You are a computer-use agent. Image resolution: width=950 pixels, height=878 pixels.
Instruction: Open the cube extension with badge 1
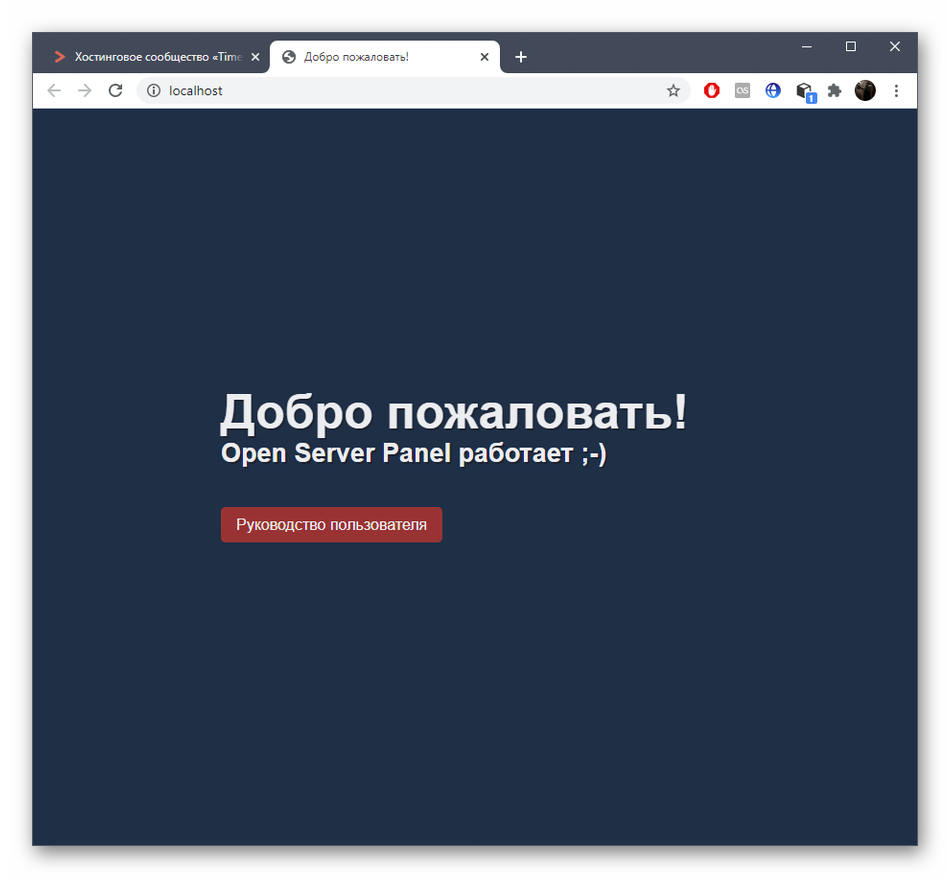coord(804,91)
